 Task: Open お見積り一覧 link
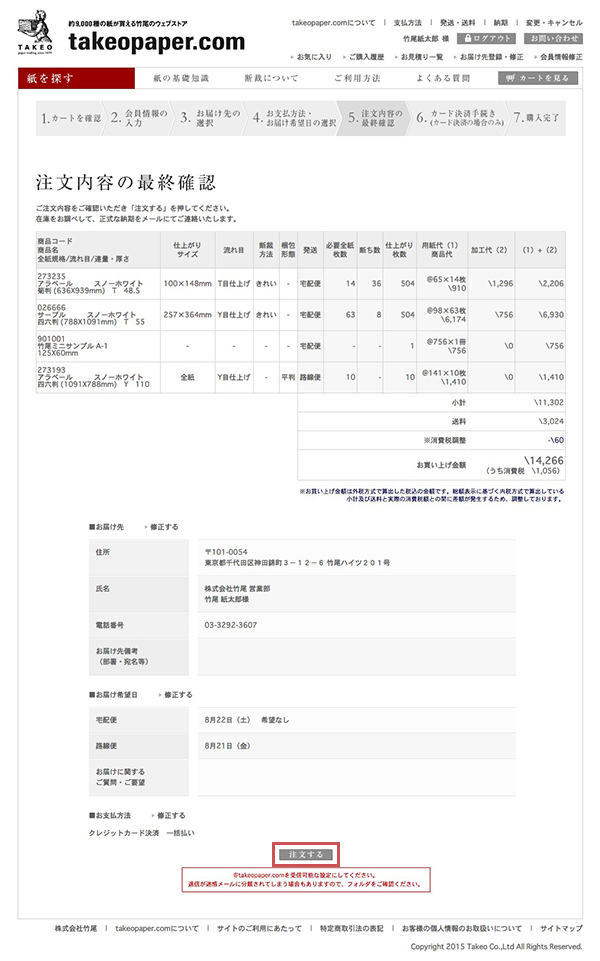point(424,57)
